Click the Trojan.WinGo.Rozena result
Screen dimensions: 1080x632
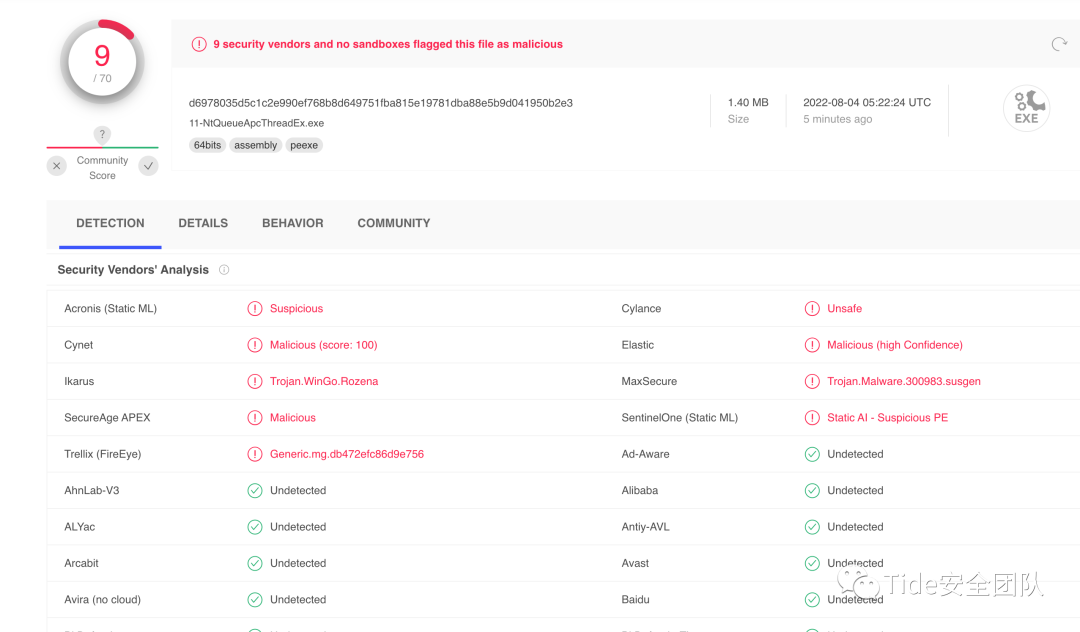click(x=324, y=381)
